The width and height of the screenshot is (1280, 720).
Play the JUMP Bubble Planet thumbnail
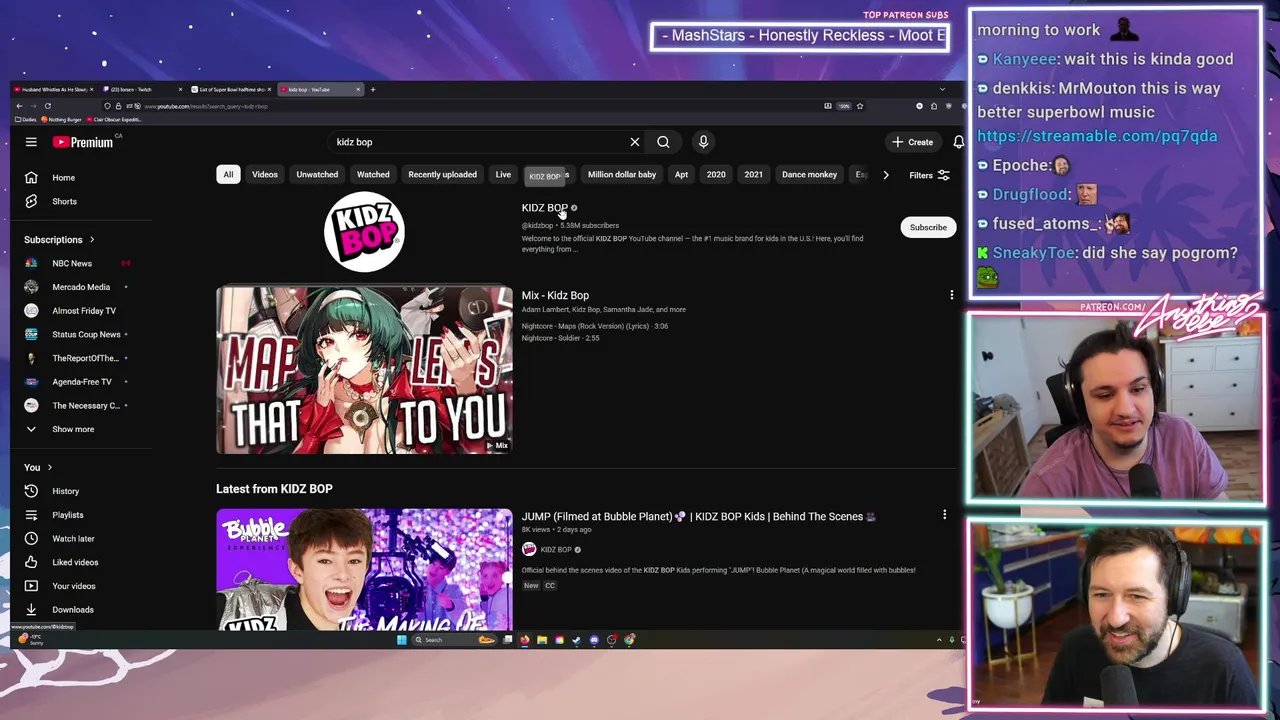tap(364, 570)
